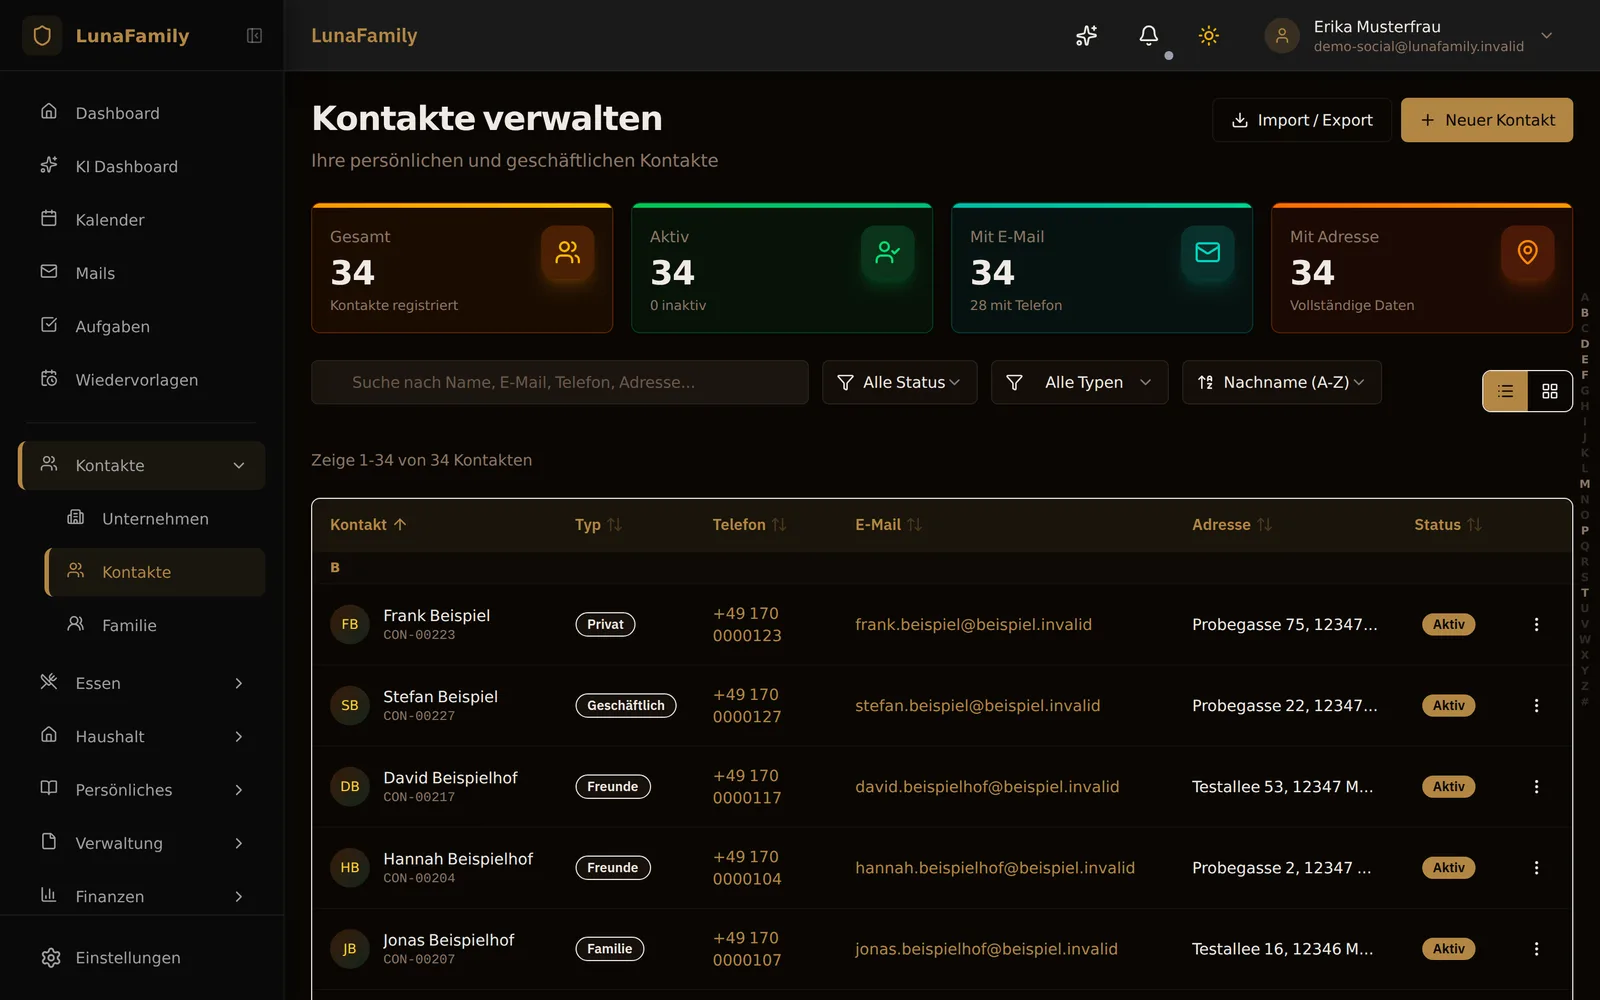
Task: Click the contact search input field
Action: click(559, 382)
